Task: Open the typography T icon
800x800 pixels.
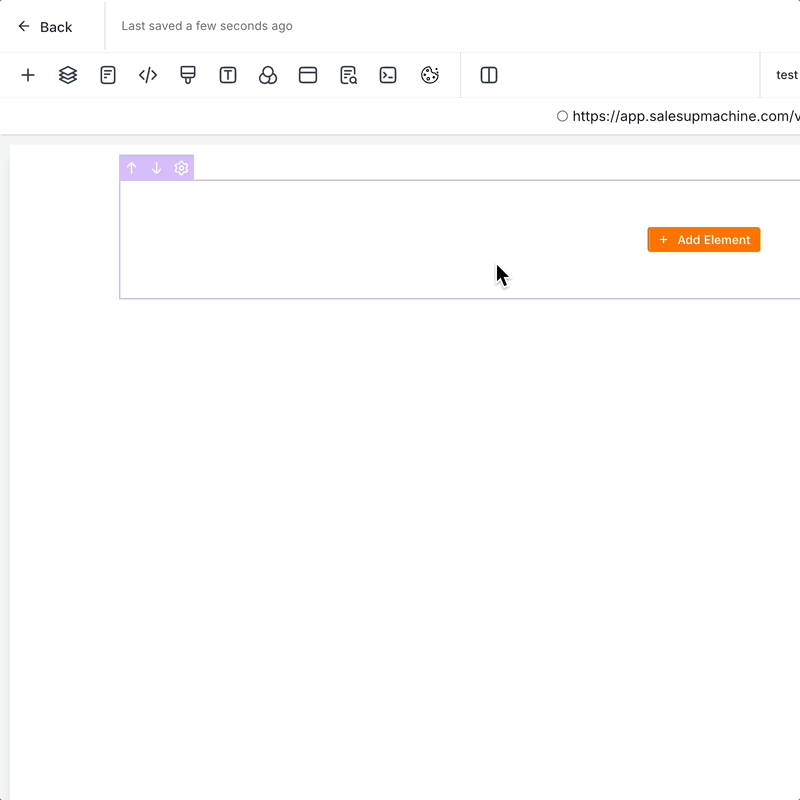Action: pos(228,76)
